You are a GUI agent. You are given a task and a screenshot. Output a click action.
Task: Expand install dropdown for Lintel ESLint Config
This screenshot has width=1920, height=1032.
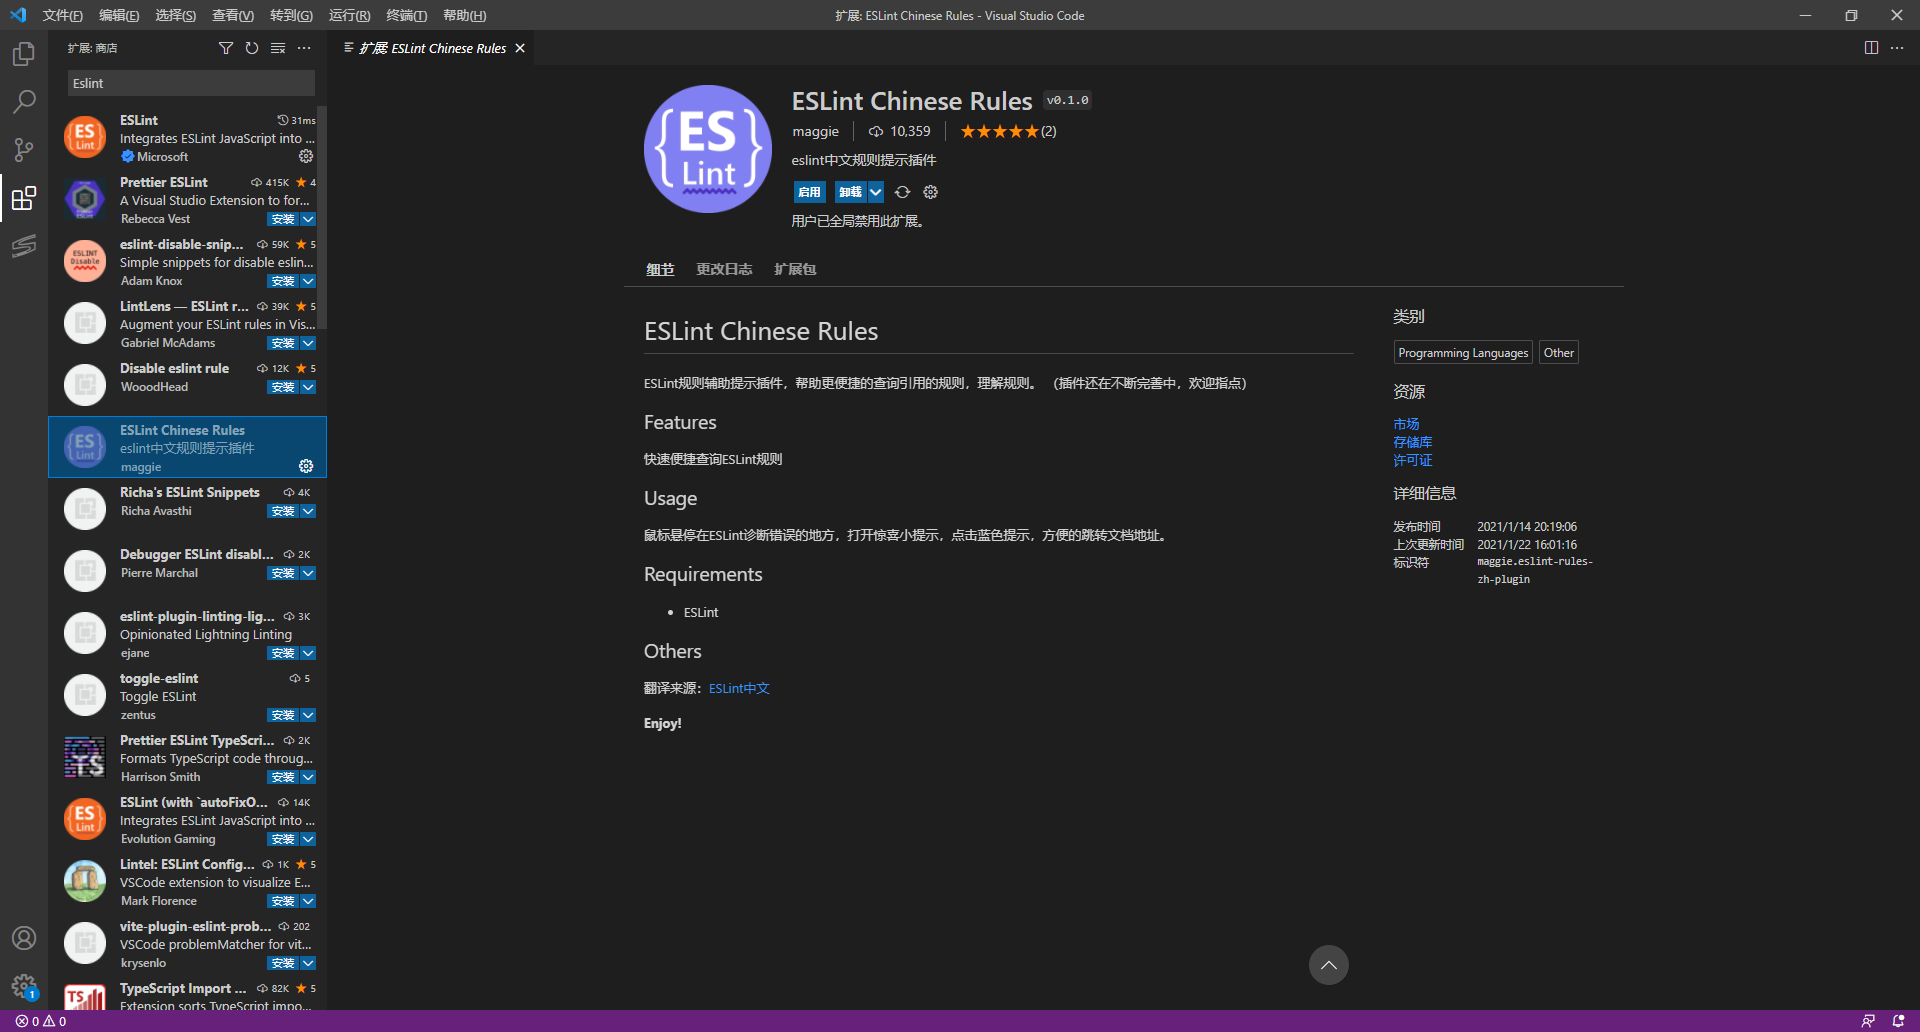click(x=308, y=901)
